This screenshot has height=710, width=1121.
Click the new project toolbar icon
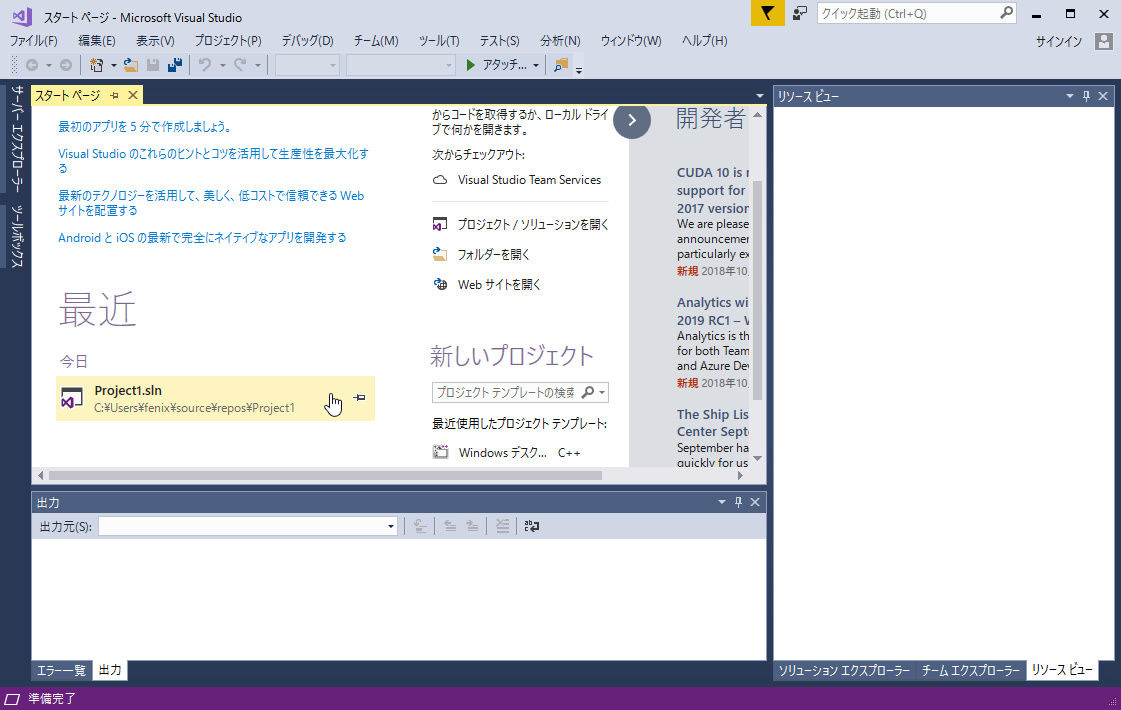tap(97, 65)
